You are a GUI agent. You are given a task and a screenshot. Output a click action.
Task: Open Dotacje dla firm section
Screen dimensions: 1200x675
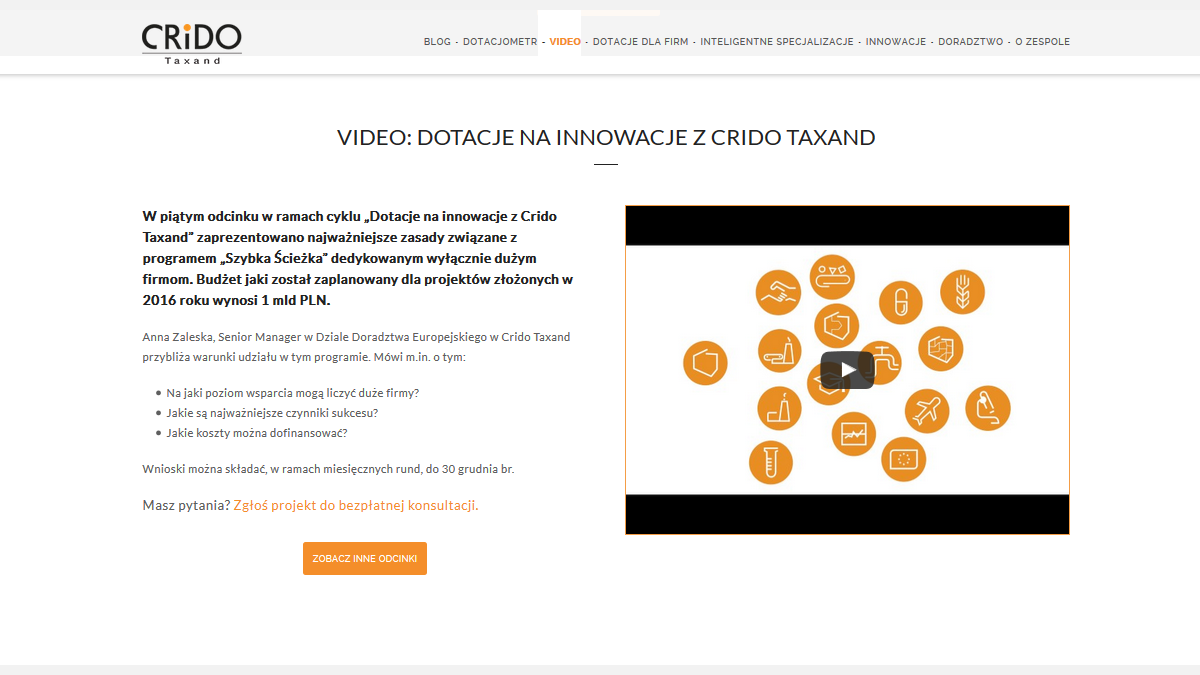(x=640, y=42)
